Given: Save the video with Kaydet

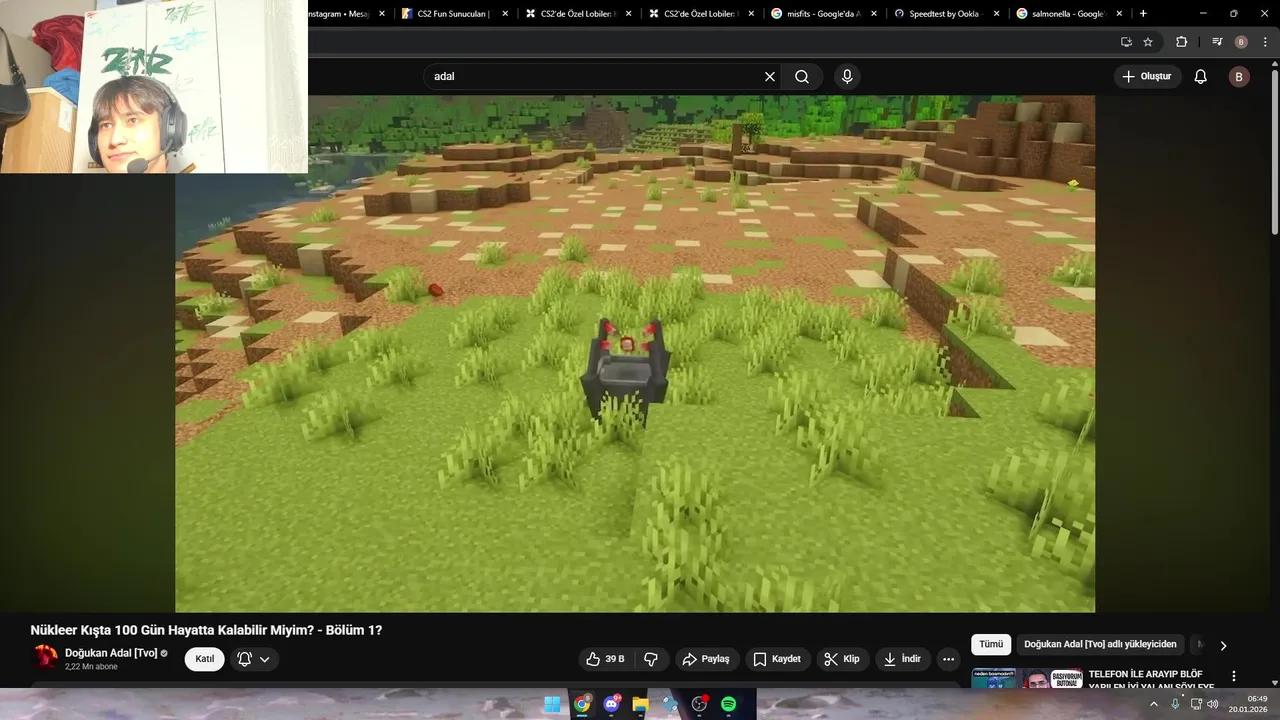Looking at the screenshot, I should click(x=777, y=659).
